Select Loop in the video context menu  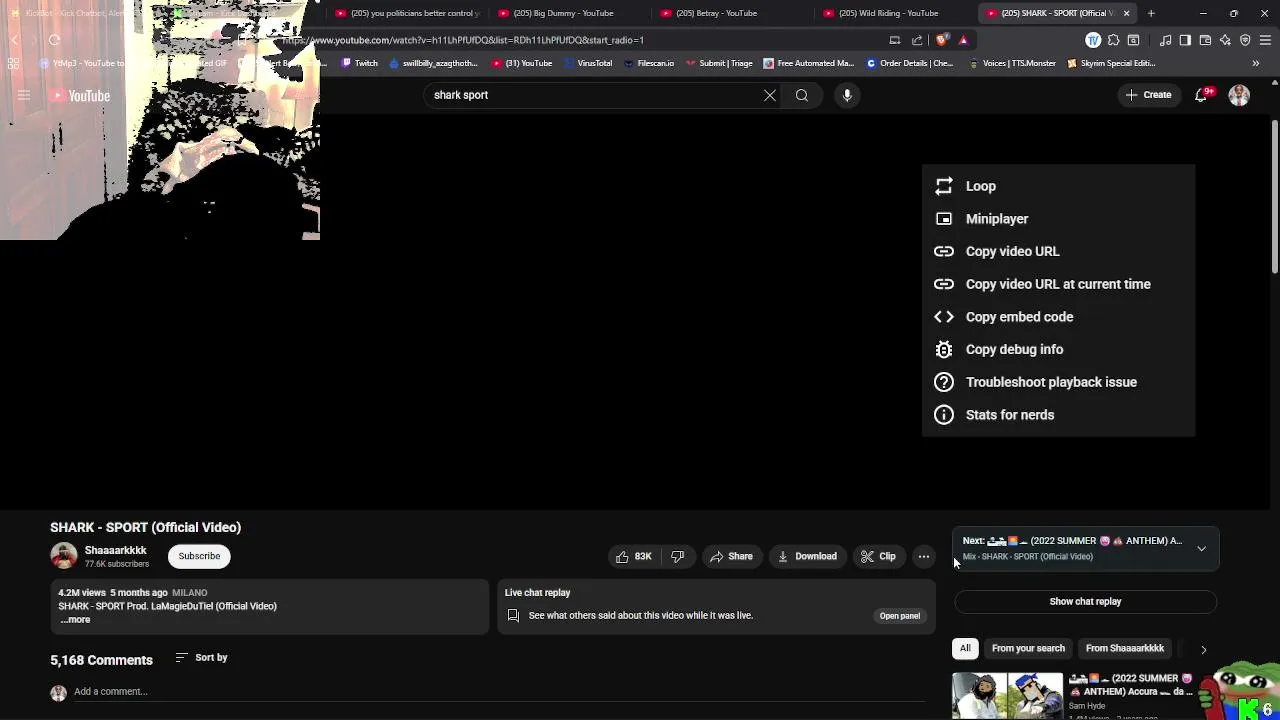(x=1058, y=186)
